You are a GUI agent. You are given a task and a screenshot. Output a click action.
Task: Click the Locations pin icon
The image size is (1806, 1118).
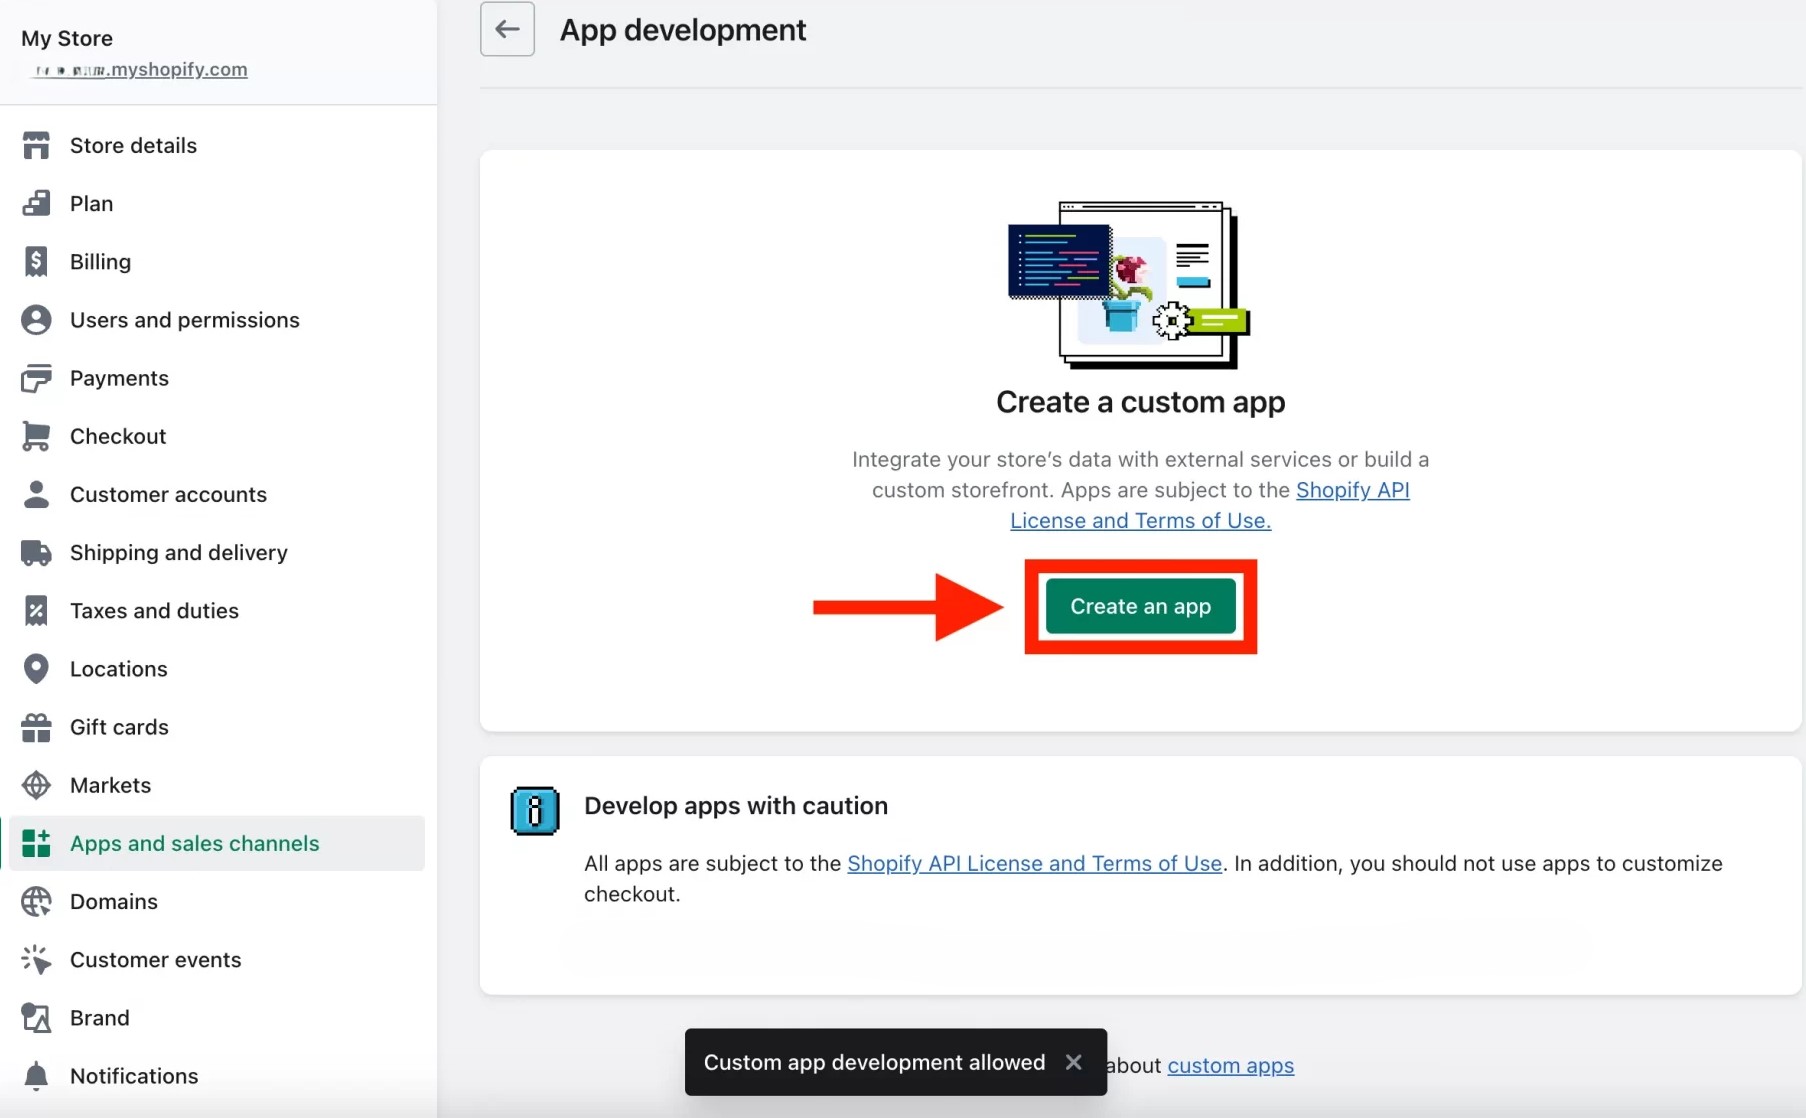click(36, 669)
